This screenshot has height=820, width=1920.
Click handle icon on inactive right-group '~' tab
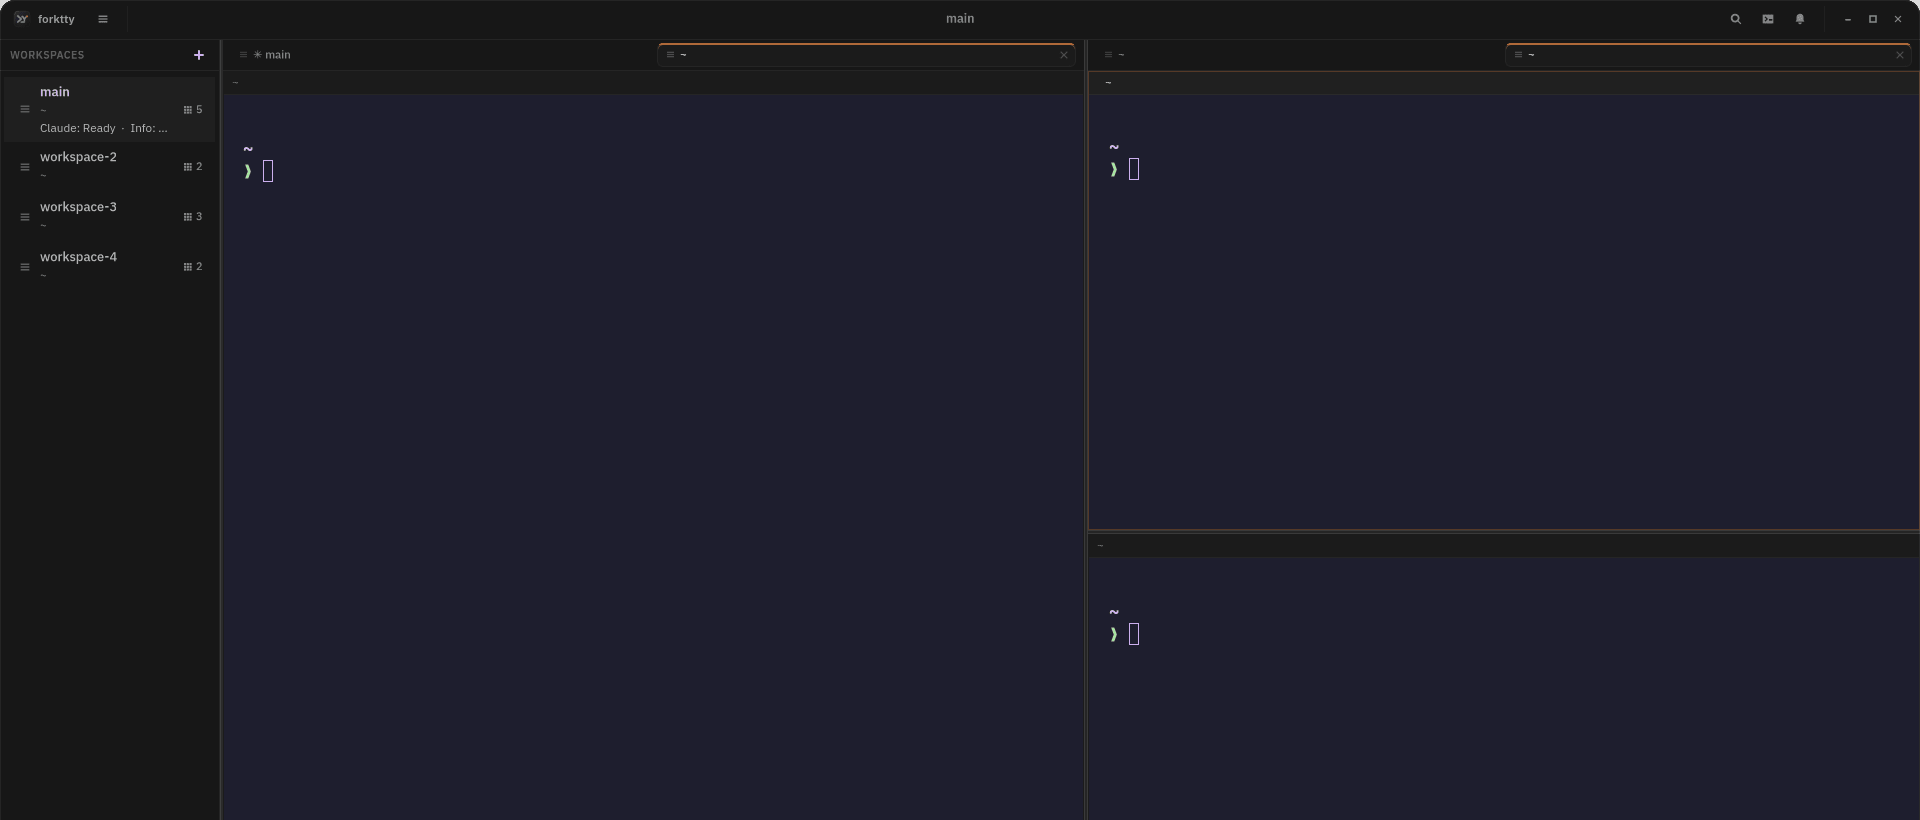1108,55
